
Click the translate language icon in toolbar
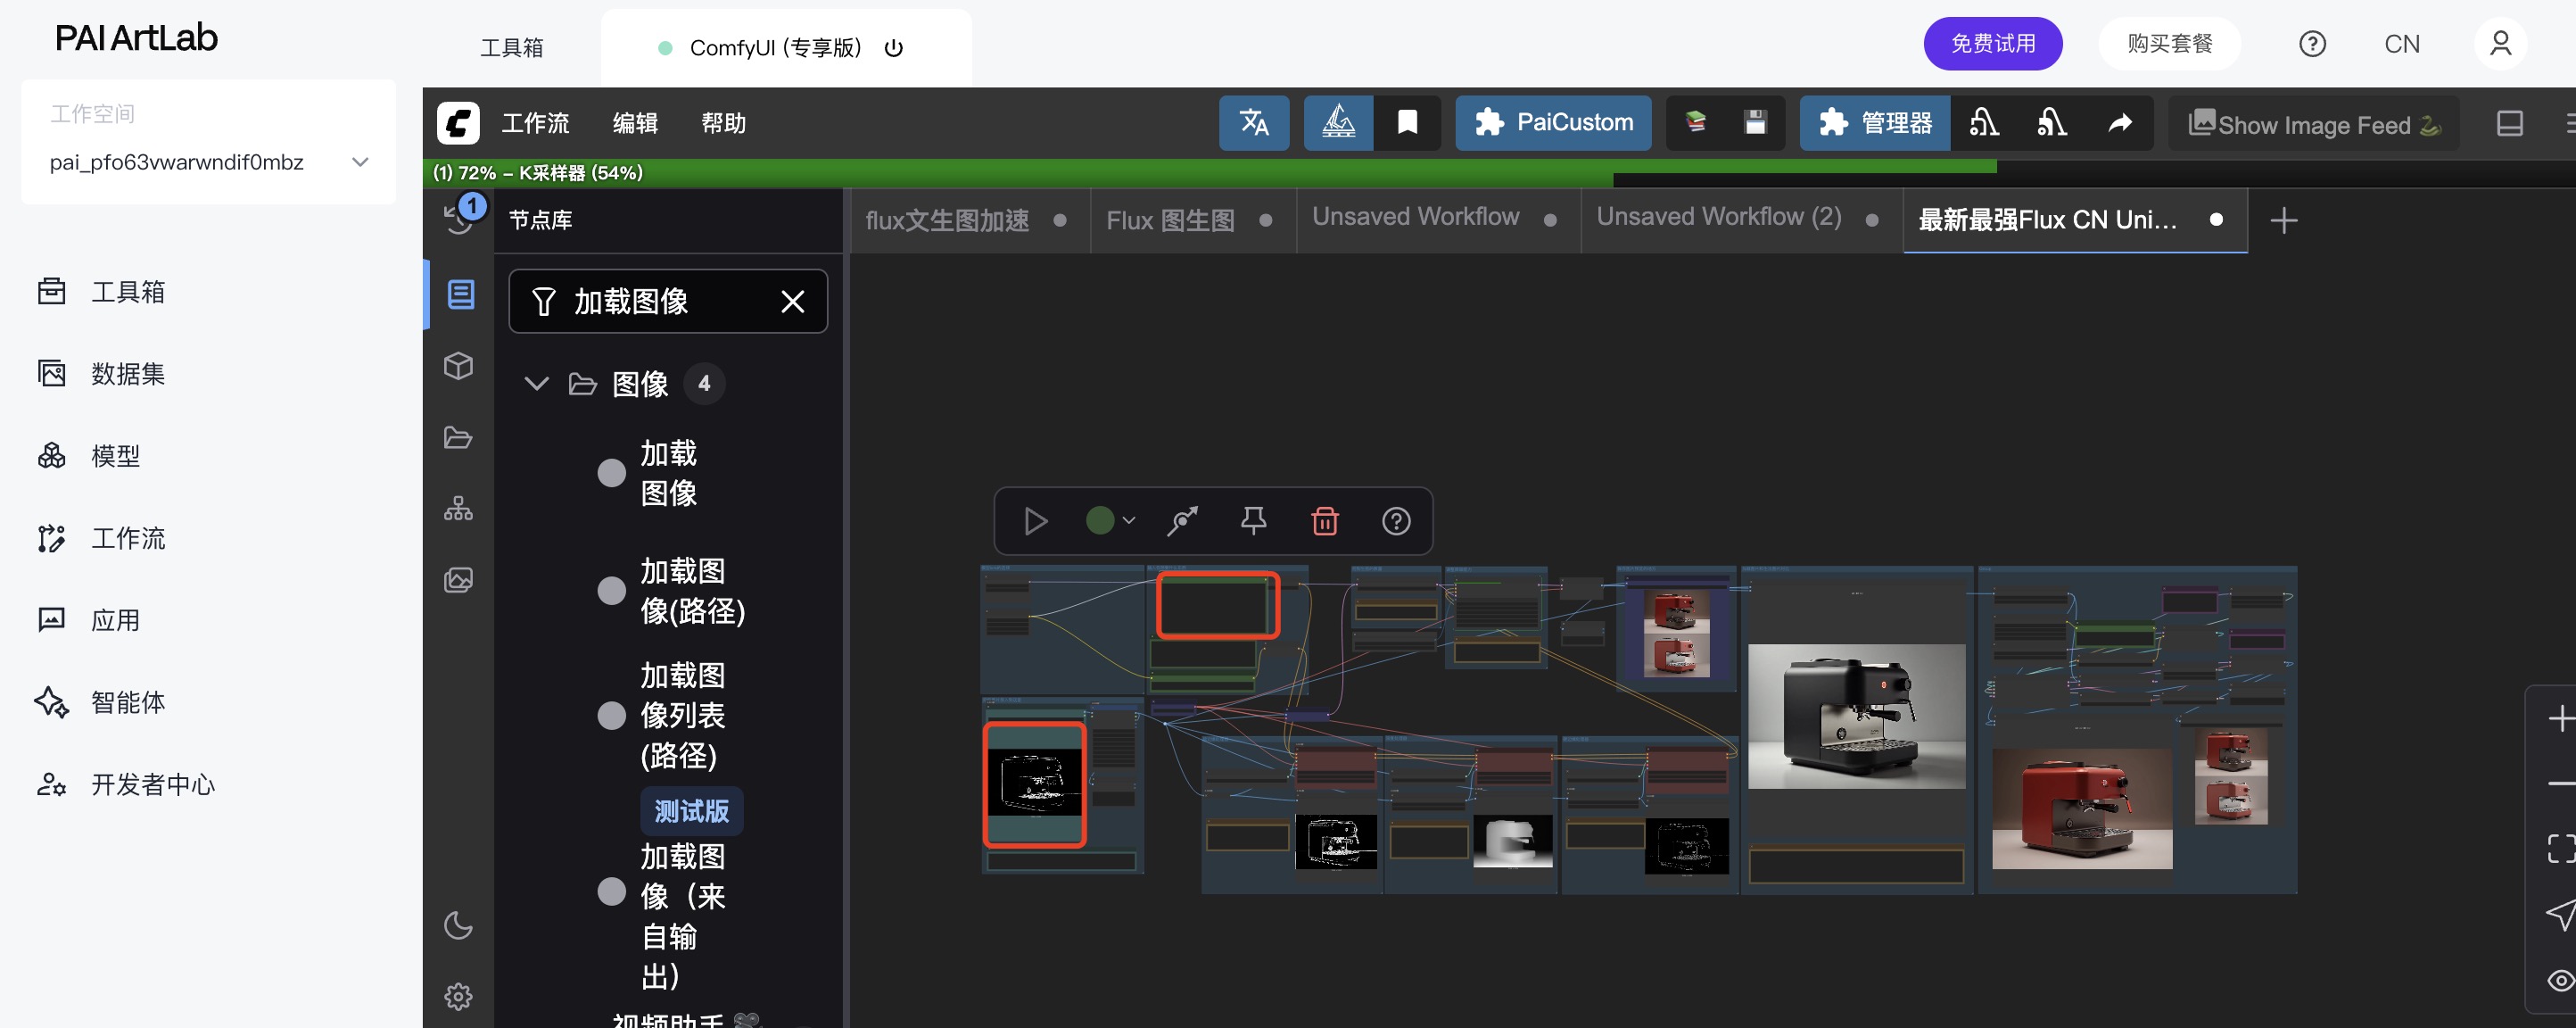1253,123
